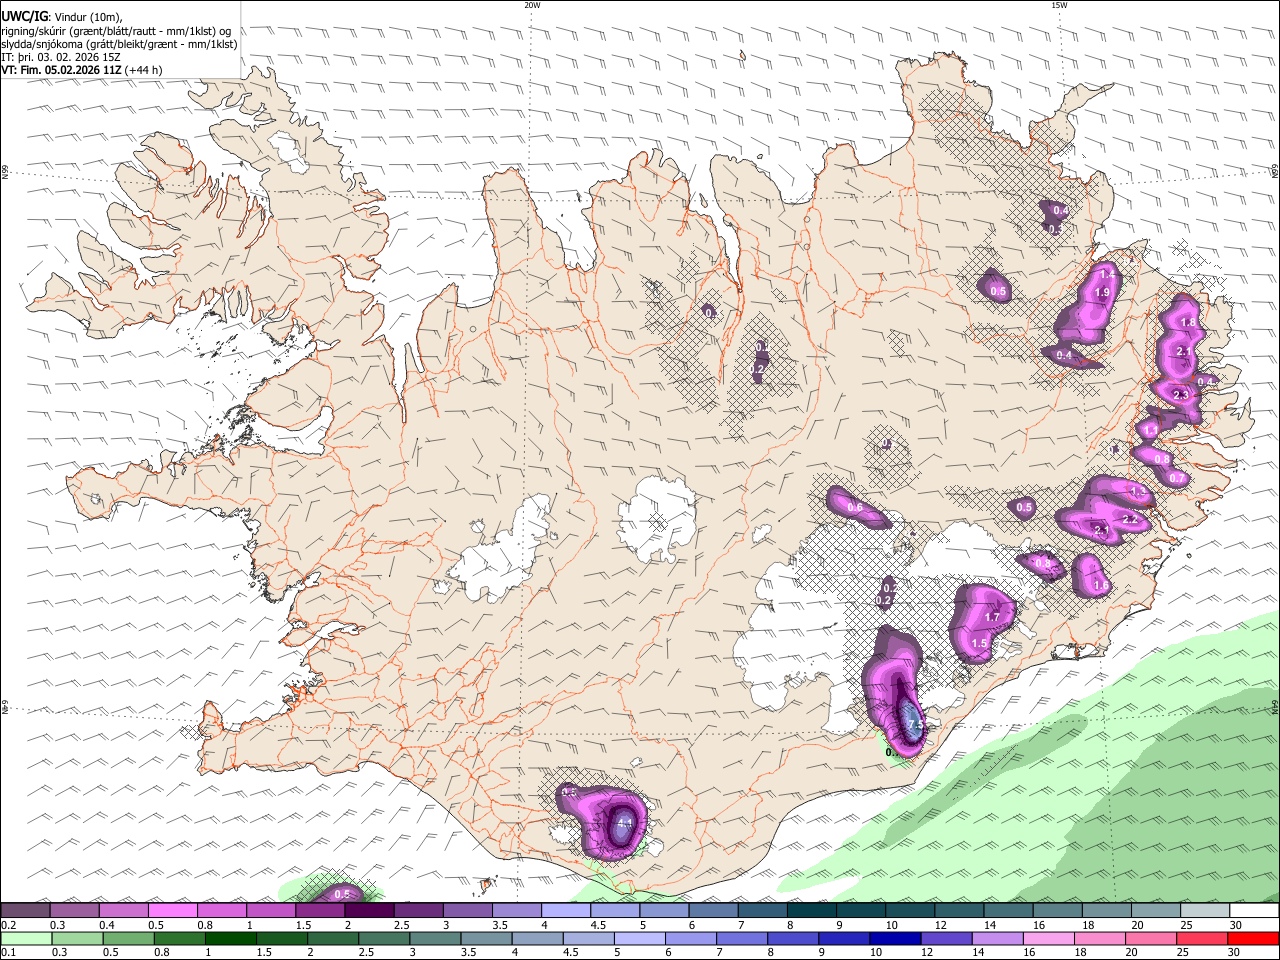Click the 1.7 snowfall value label

click(992, 619)
